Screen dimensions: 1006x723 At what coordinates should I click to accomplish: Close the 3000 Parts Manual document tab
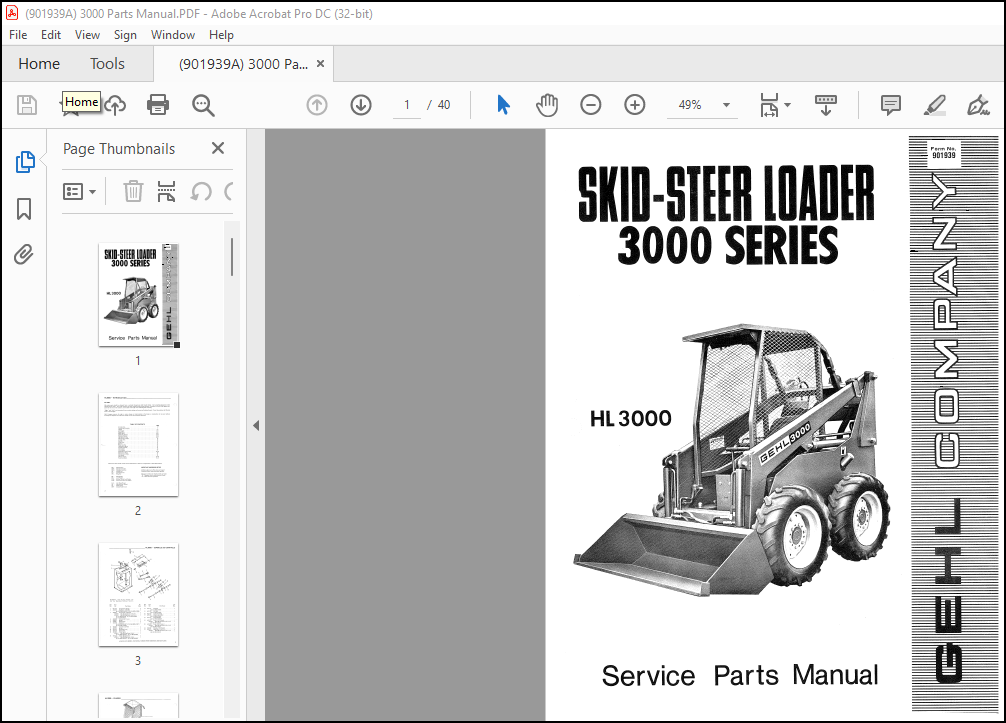pyautogui.click(x=320, y=64)
